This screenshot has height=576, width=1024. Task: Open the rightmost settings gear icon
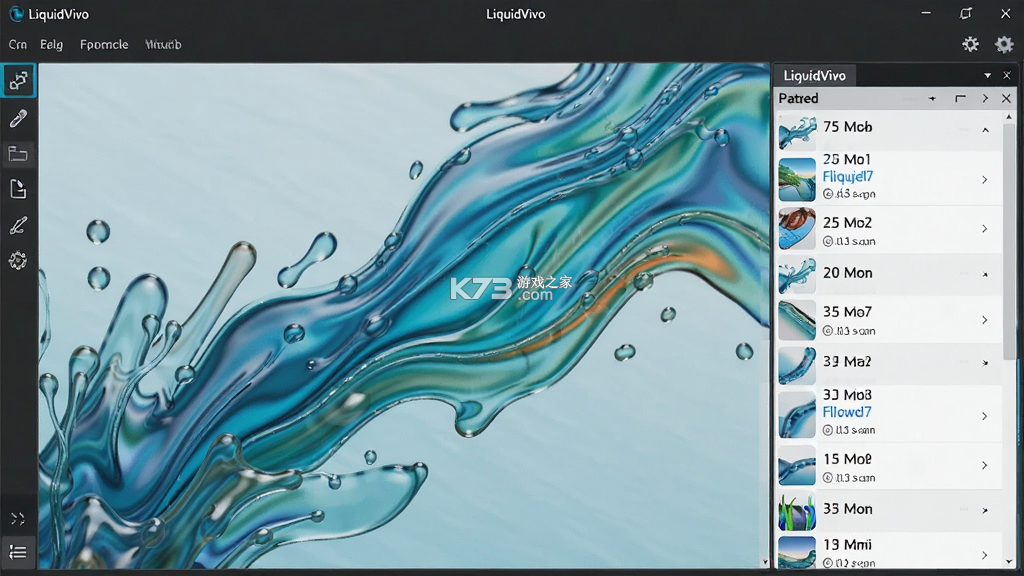(1004, 44)
